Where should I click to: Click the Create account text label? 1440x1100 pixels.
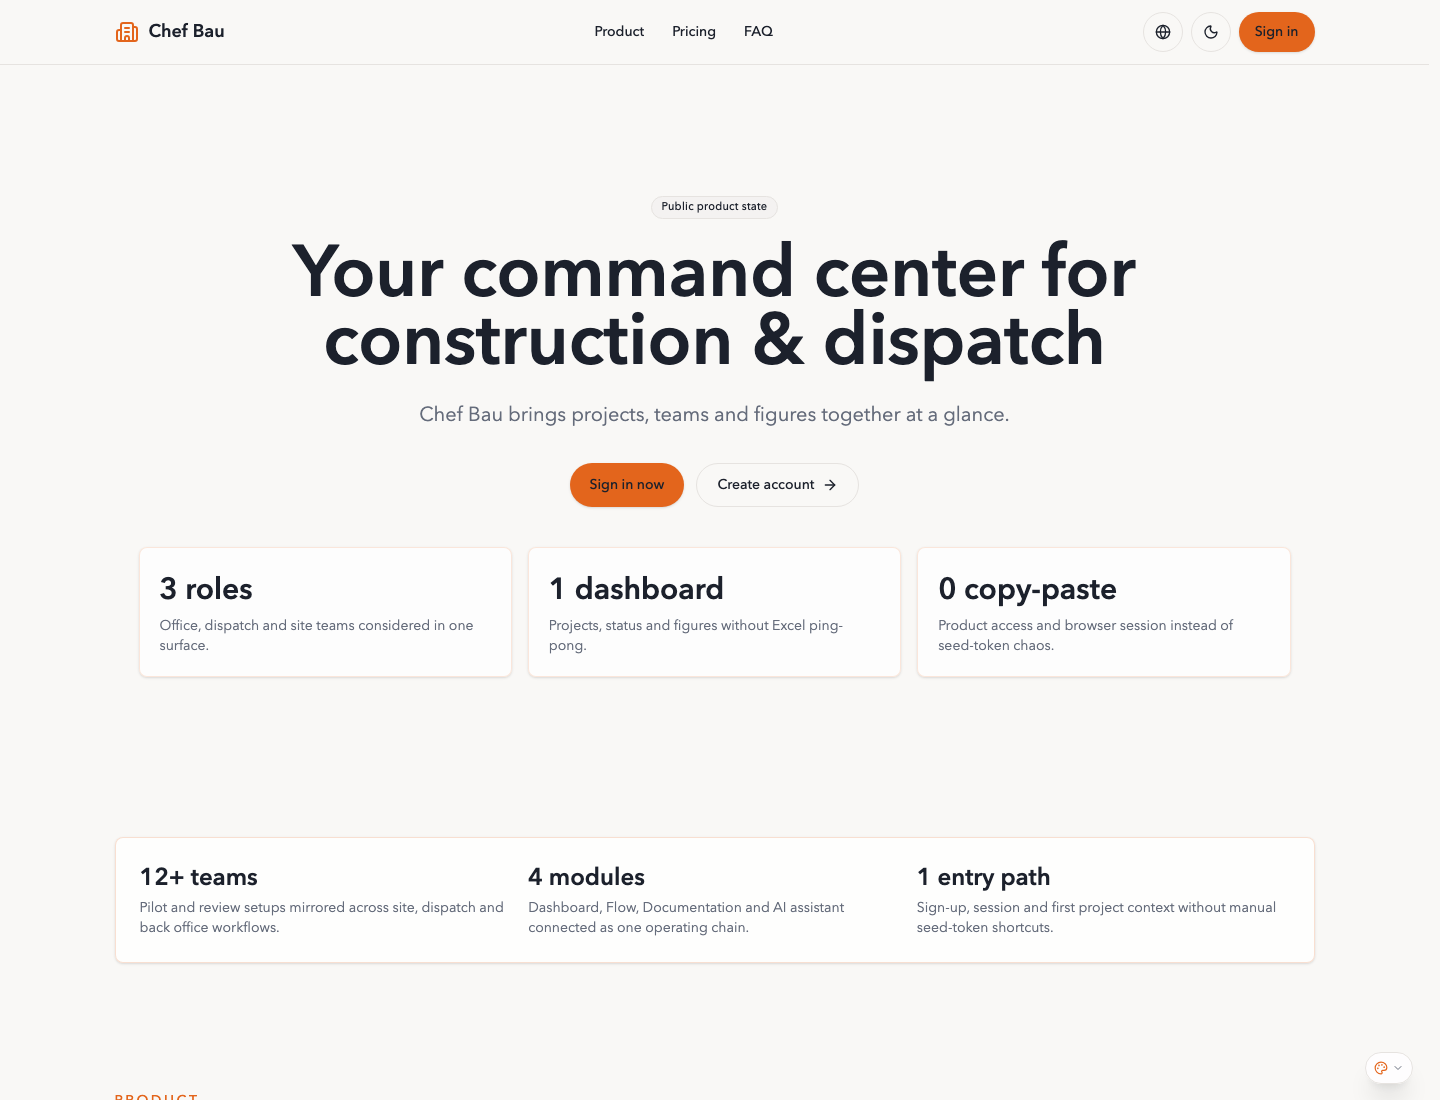(x=765, y=485)
